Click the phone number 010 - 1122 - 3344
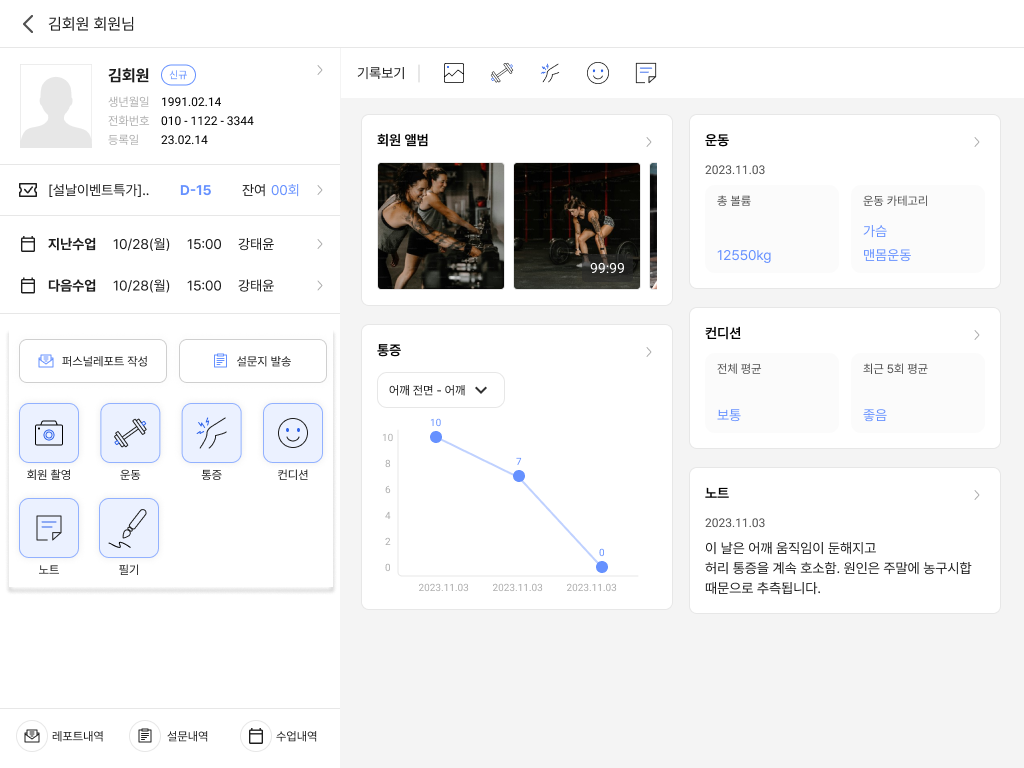The width and height of the screenshot is (1024, 768). point(207,121)
